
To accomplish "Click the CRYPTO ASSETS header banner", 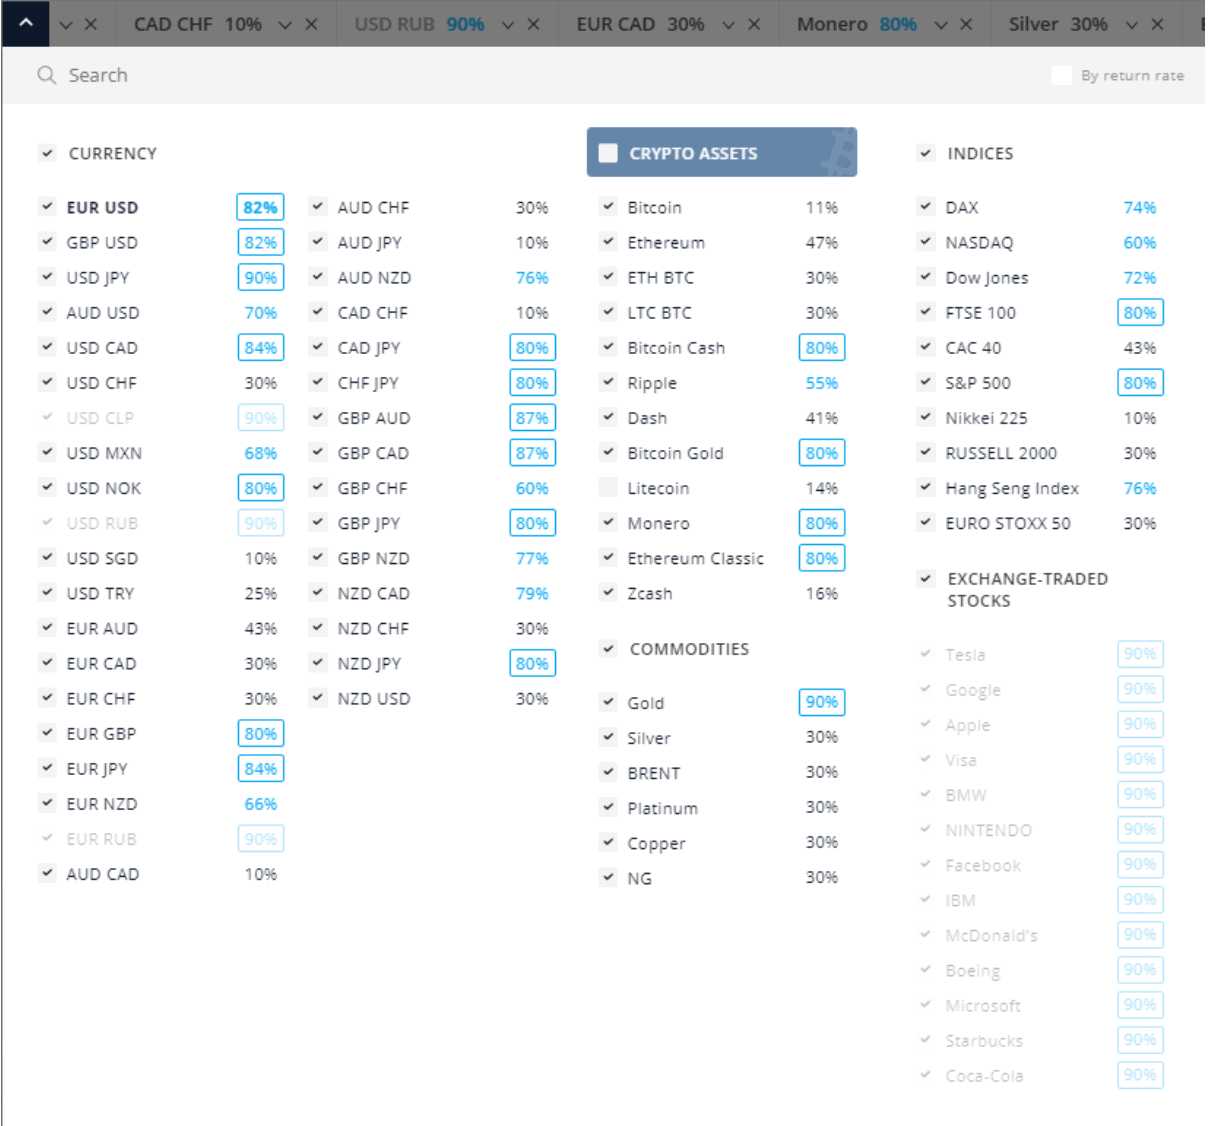I will [x=722, y=152].
